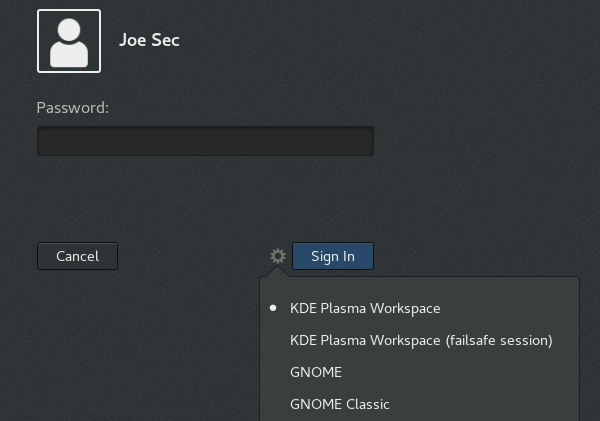The image size is (600, 421).
Task: Go back to user list with Cancel
Action: [77, 256]
